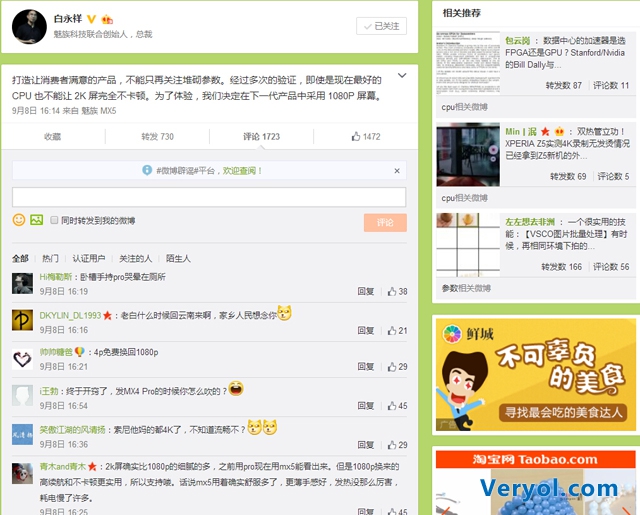Open the XPERIA Z5 video thumbnail
The width and height of the screenshot is (640, 515).
pyautogui.click(x=468, y=155)
